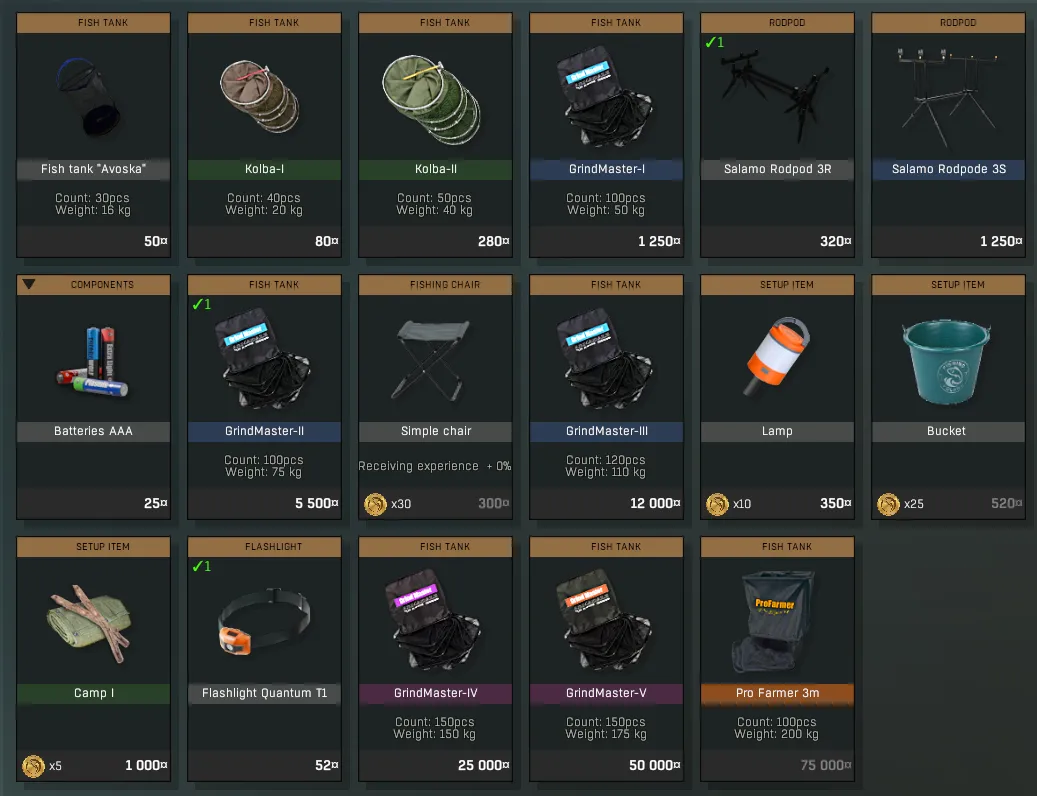Click the owned checkmark on Salamo Rodpod 3R
Image resolution: width=1037 pixels, height=796 pixels.
point(714,42)
